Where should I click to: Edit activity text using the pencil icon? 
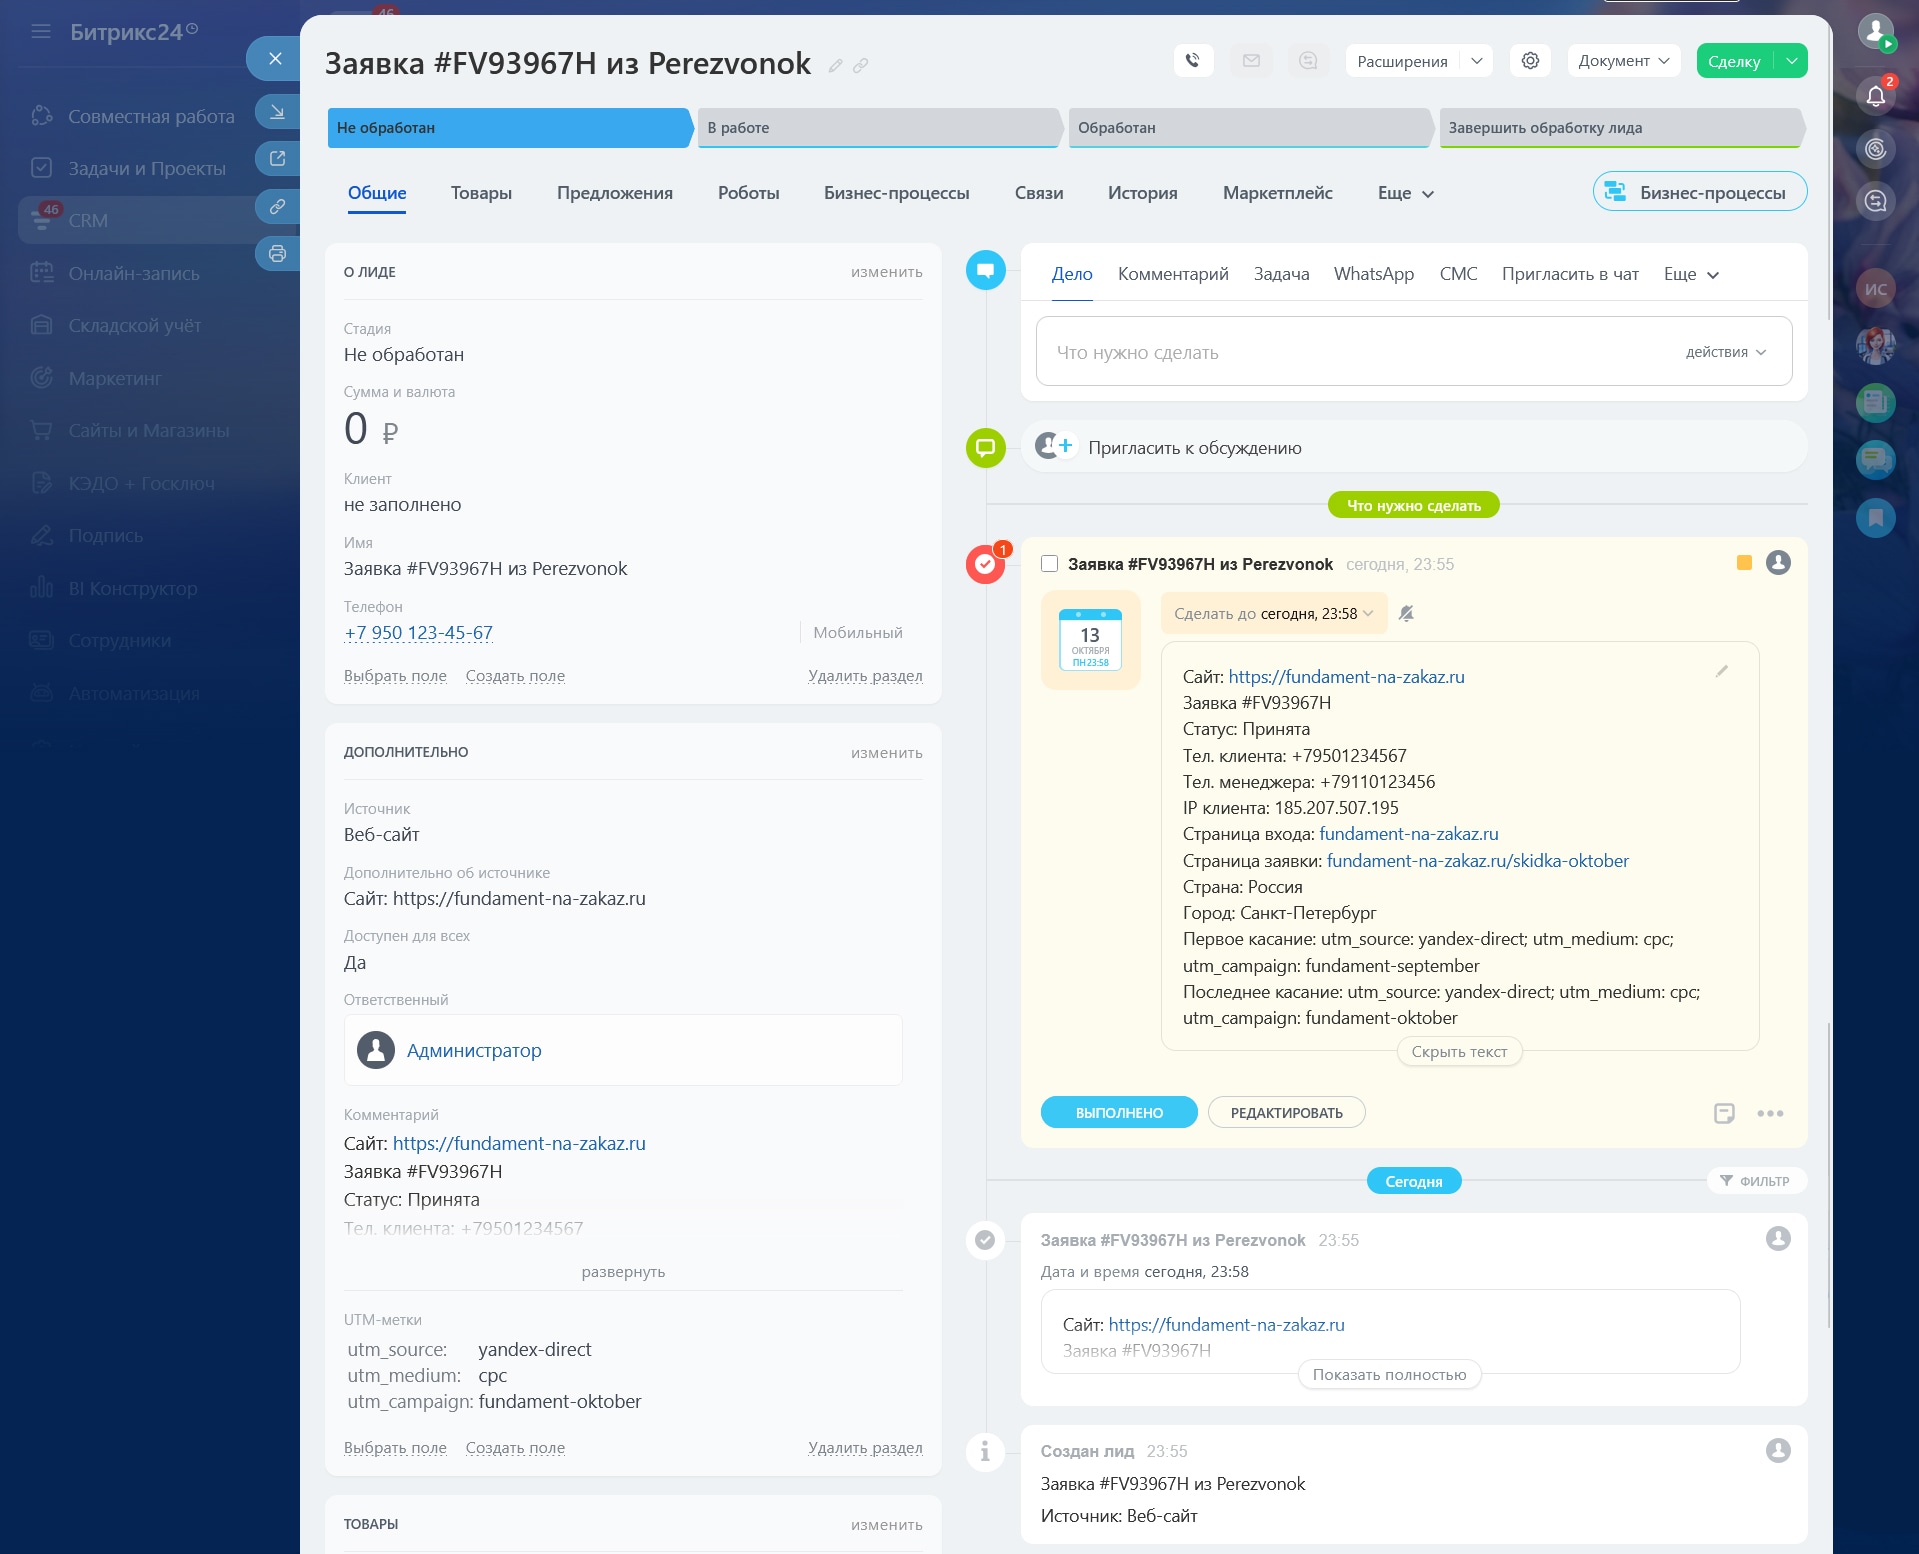pyautogui.click(x=1721, y=672)
